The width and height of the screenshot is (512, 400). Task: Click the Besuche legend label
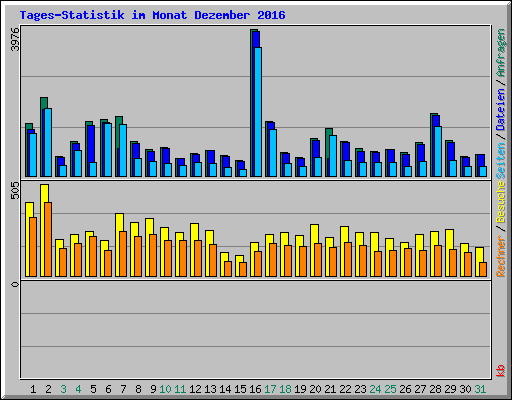point(501,202)
